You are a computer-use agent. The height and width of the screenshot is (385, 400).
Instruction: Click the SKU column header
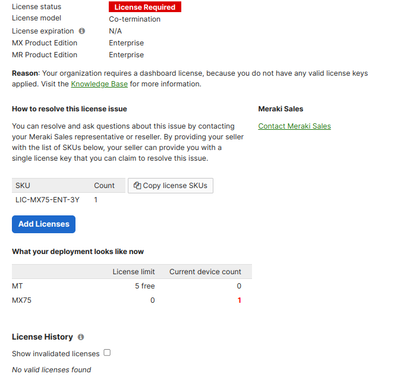(23, 185)
